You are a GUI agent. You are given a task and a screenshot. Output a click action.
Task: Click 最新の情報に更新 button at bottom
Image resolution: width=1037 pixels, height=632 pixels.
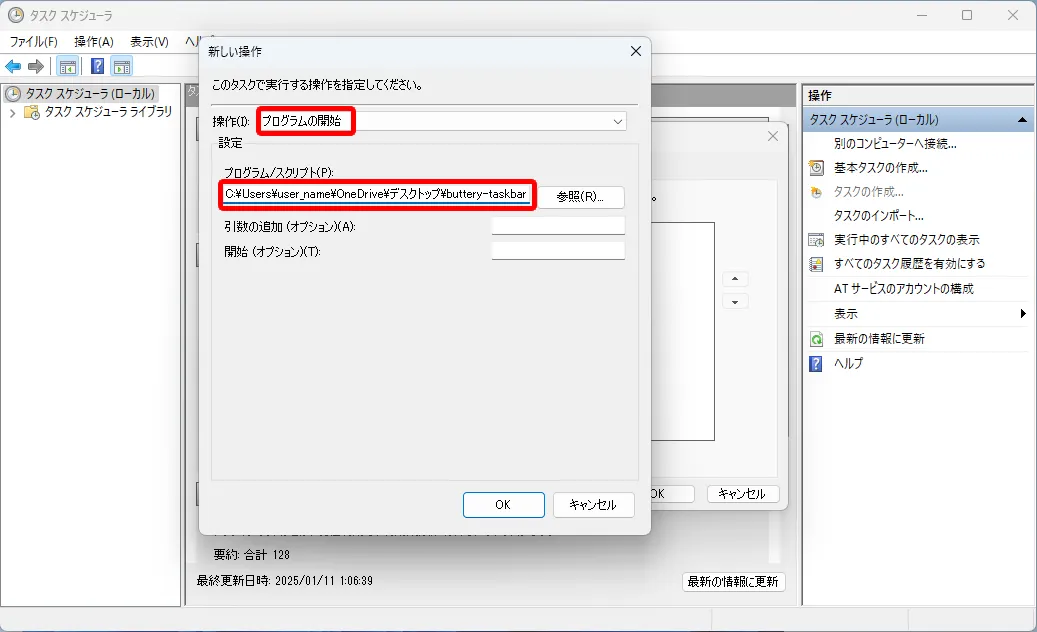click(733, 582)
